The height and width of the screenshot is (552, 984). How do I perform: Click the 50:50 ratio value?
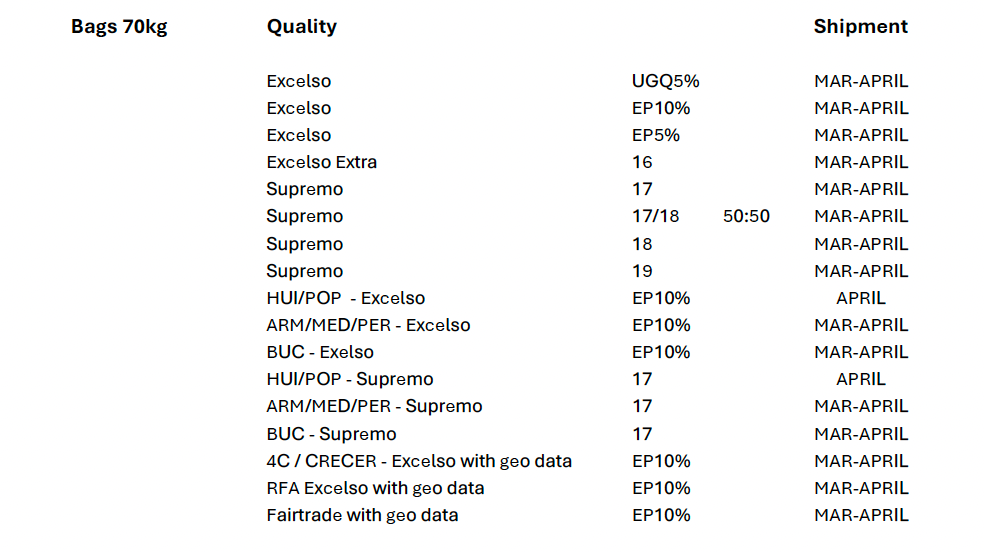point(746,216)
